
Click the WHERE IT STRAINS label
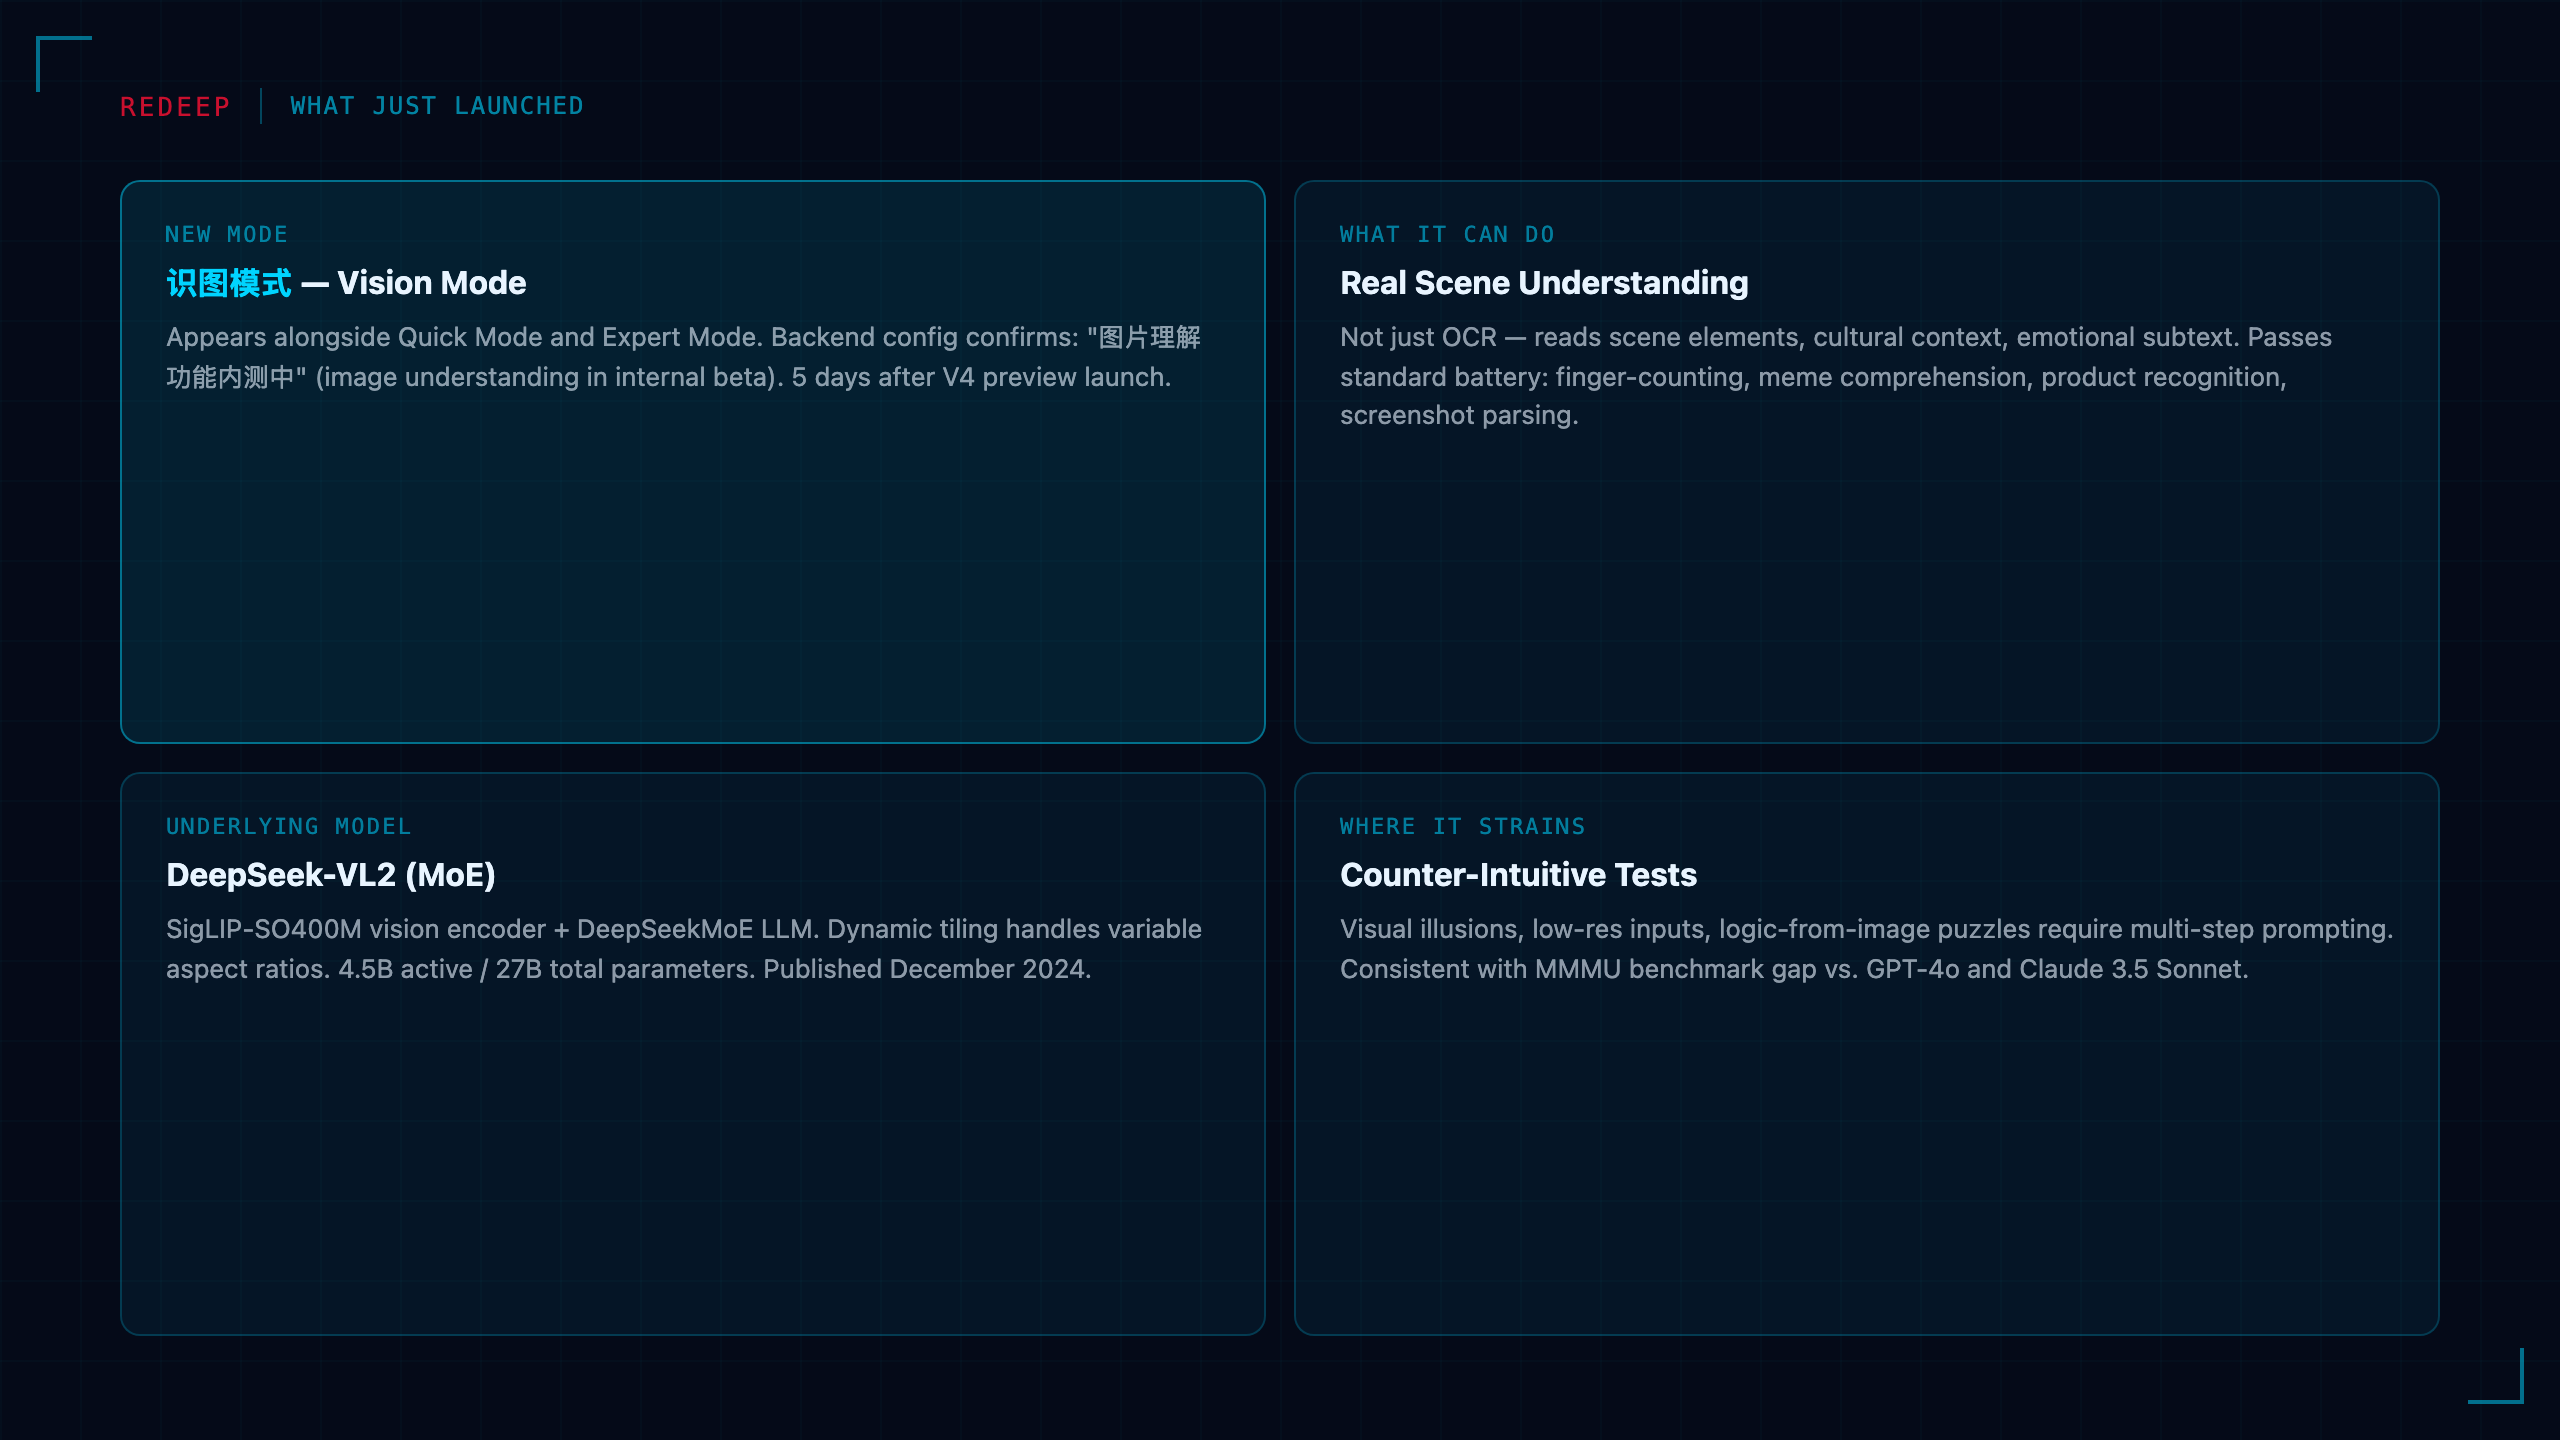[x=1463, y=826]
